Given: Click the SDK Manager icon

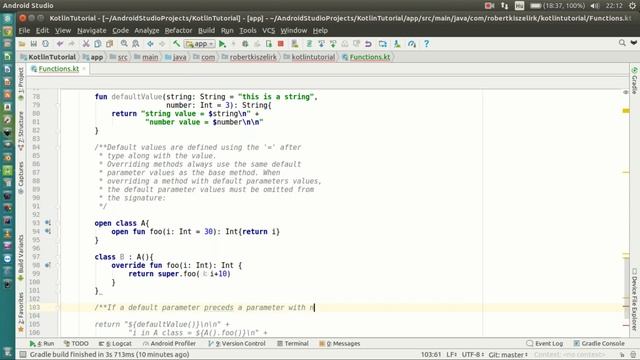Looking at the screenshot, I should tap(397, 44).
